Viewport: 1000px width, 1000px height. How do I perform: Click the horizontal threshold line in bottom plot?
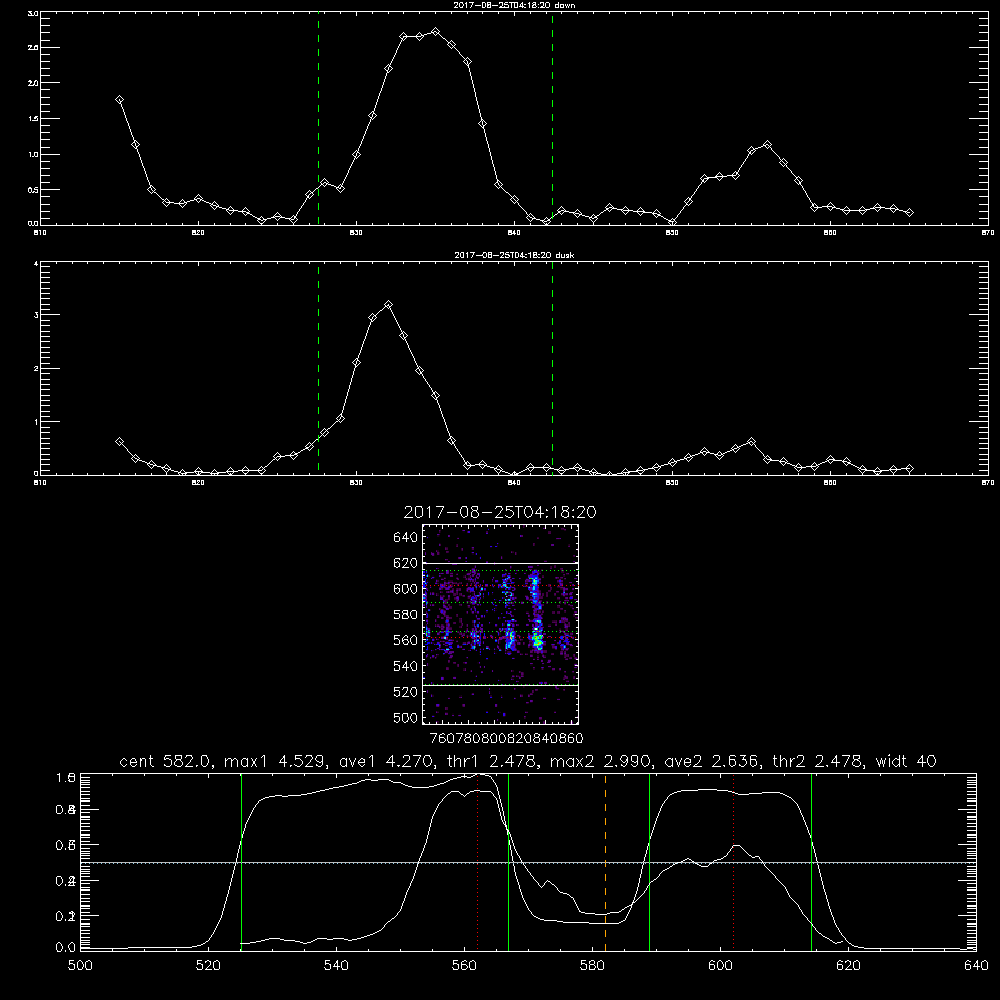tap(528, 863)
